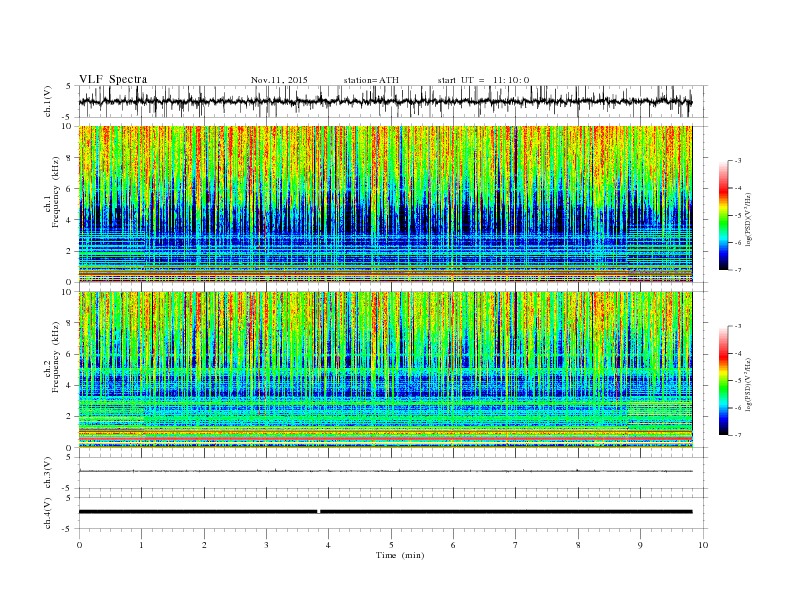Click time-axis tick label "10"

click(703, 545)
